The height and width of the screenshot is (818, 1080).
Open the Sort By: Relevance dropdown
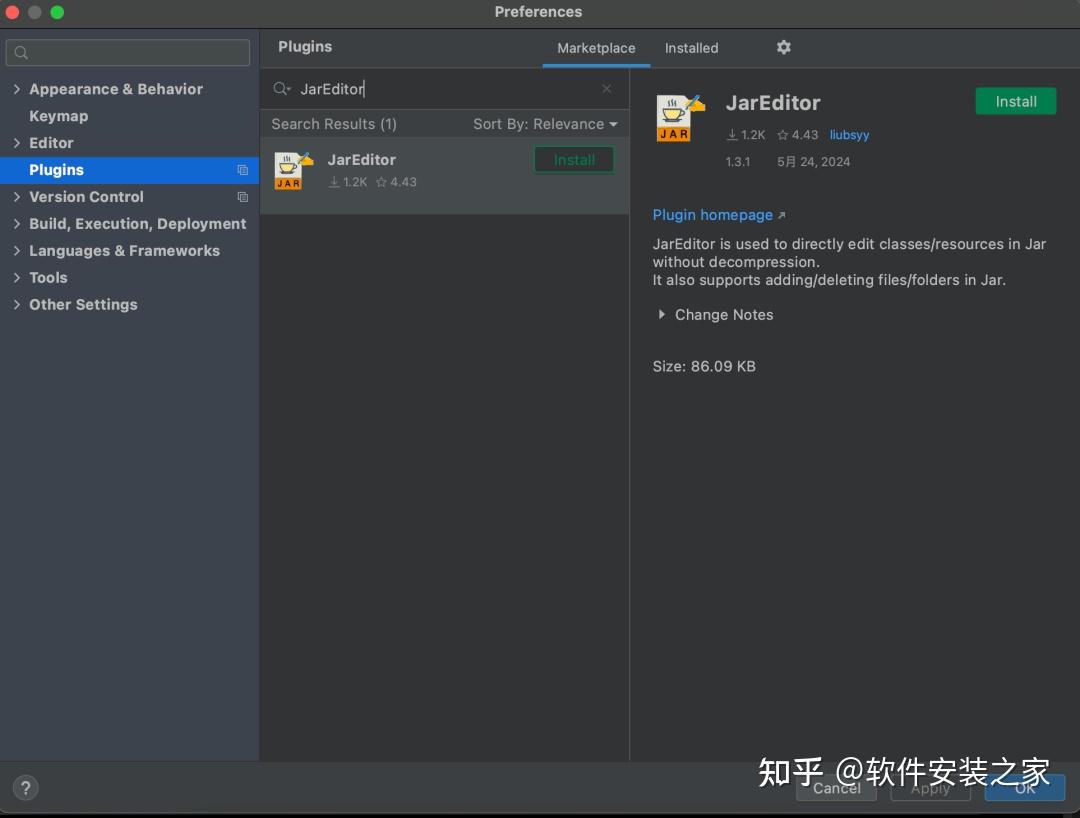click(x=545, y=124)
